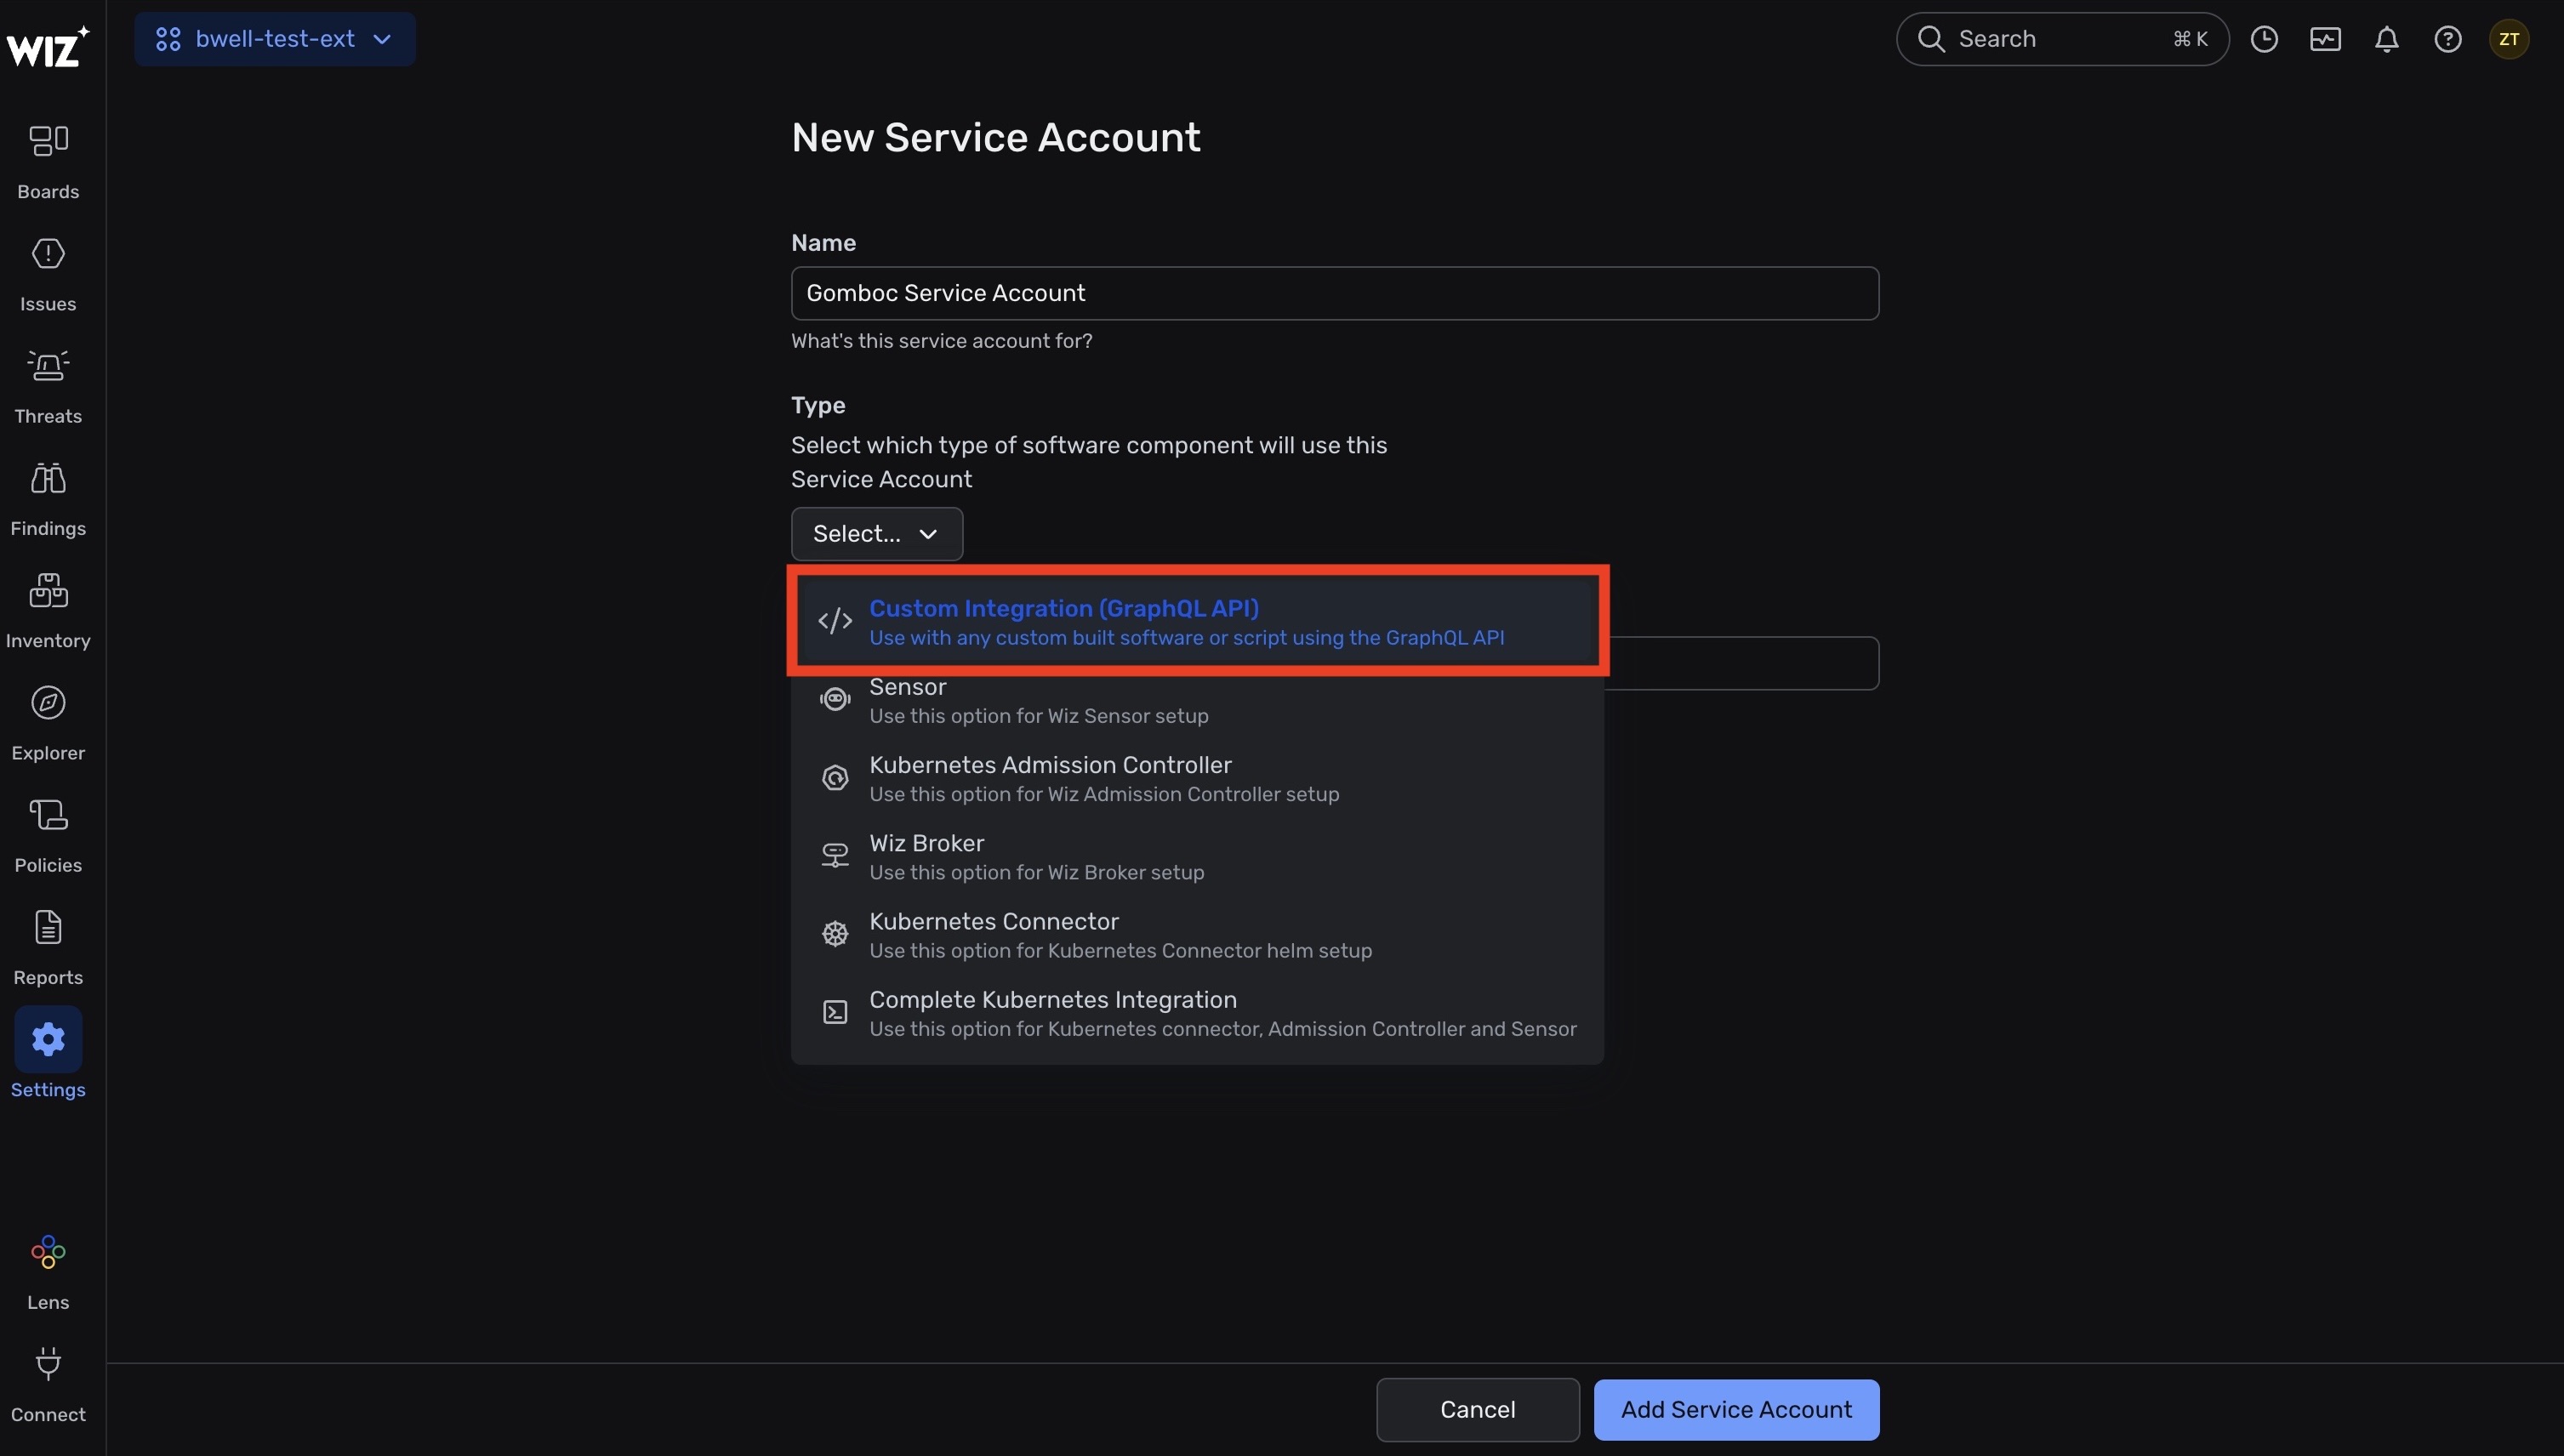Select Wiz Broker type
The image size is (2564, 1456).
tap(1197, 856)
